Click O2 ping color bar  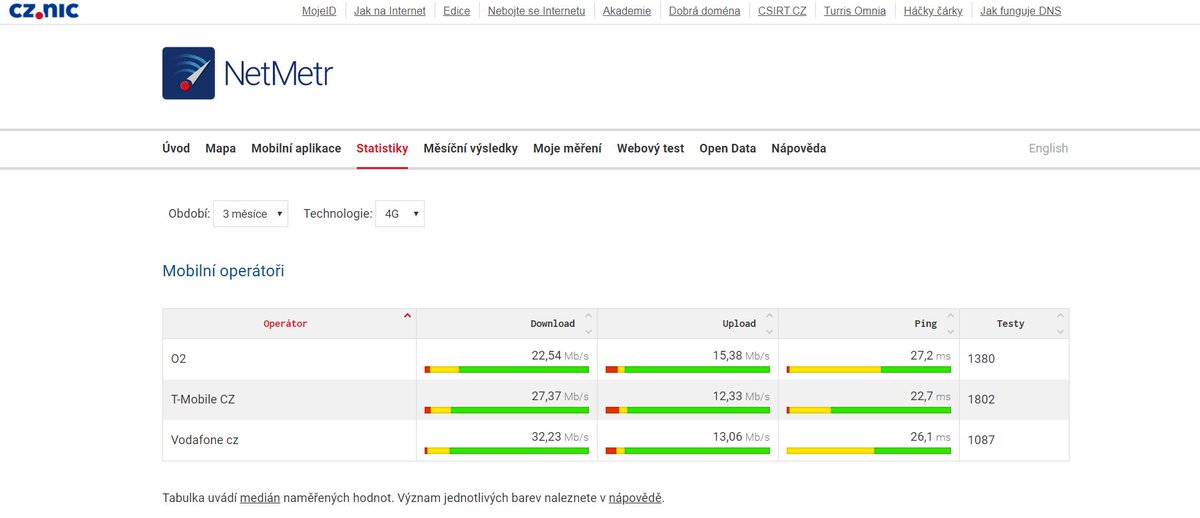tap(869, 369)
